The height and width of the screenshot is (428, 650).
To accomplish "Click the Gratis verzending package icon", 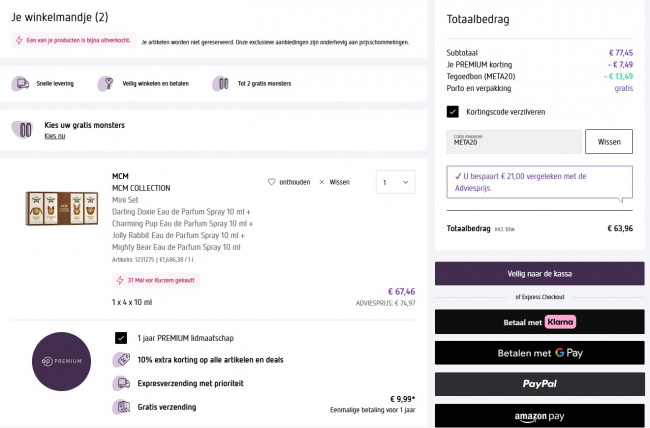I will 121,407.
